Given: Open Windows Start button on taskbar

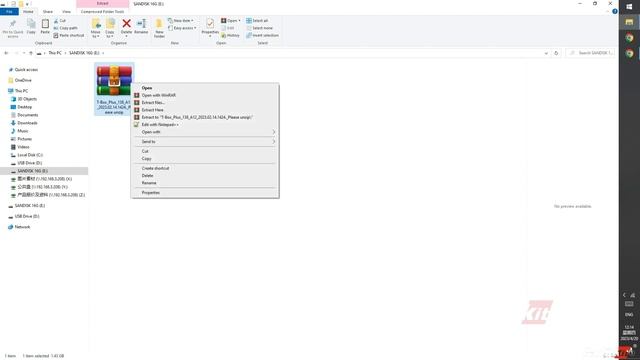Looking at the screenshot, I should (x=629, y=7).
